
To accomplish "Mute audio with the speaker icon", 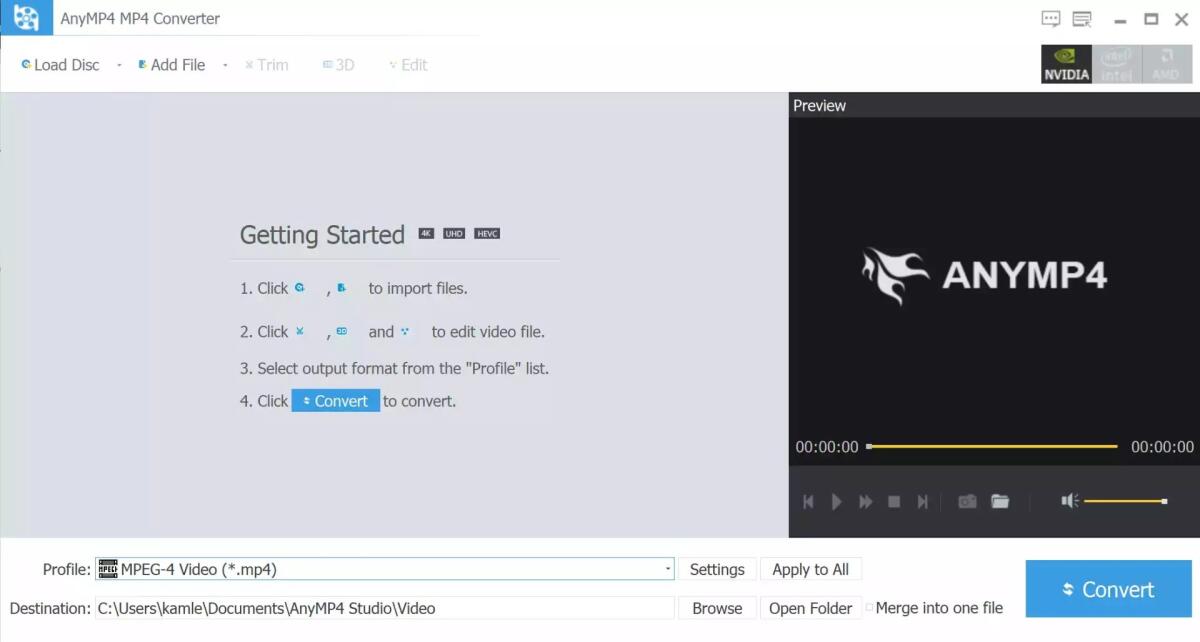I will [1069, 500].
